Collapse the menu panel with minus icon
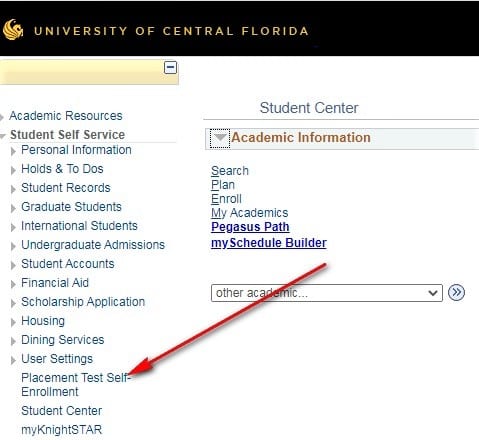 click(x=170, y=68)
